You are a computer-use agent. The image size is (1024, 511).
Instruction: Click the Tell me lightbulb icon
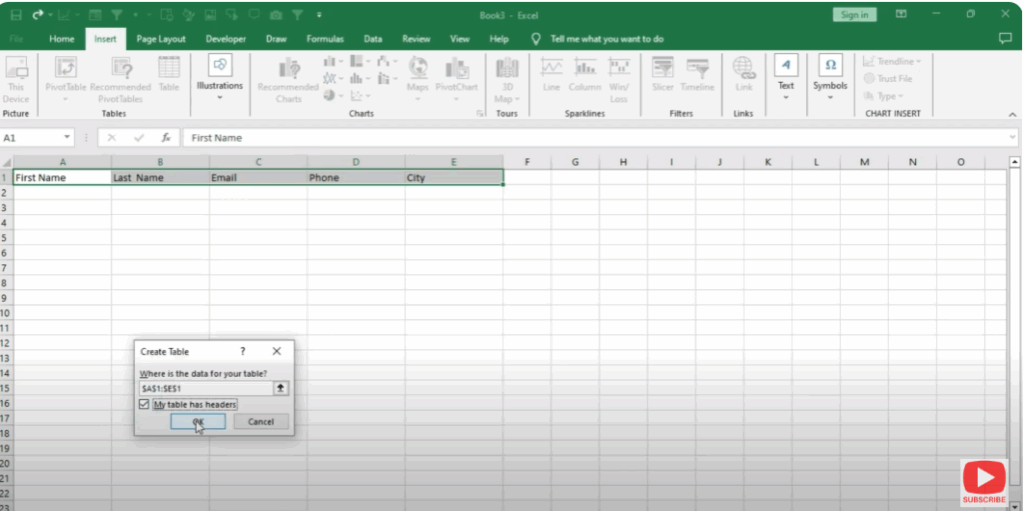(536, 39)
